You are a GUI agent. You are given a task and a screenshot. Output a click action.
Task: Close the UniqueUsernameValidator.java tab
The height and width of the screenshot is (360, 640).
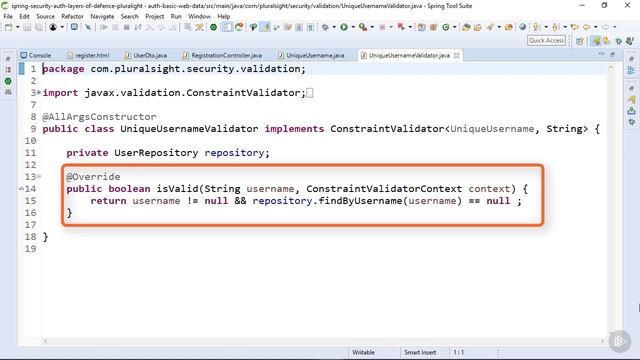(456, 55)
